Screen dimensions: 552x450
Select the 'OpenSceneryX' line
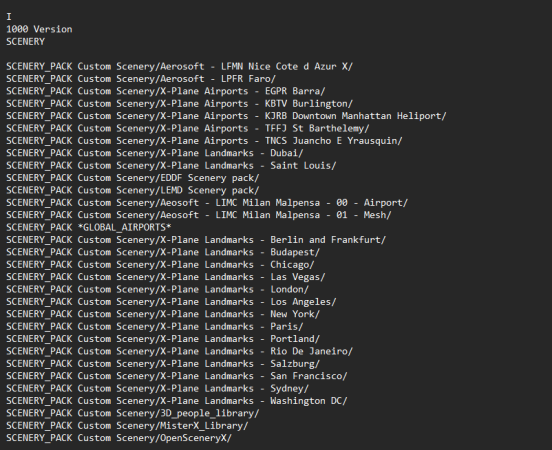pyautogui.click(x=119, y=438)
